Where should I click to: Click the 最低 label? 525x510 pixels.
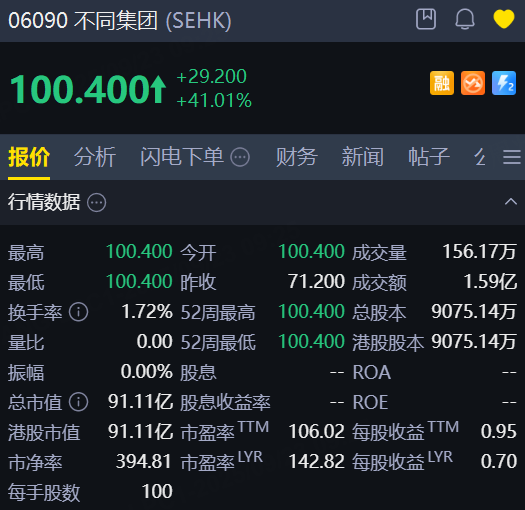(x=26, y=283)
